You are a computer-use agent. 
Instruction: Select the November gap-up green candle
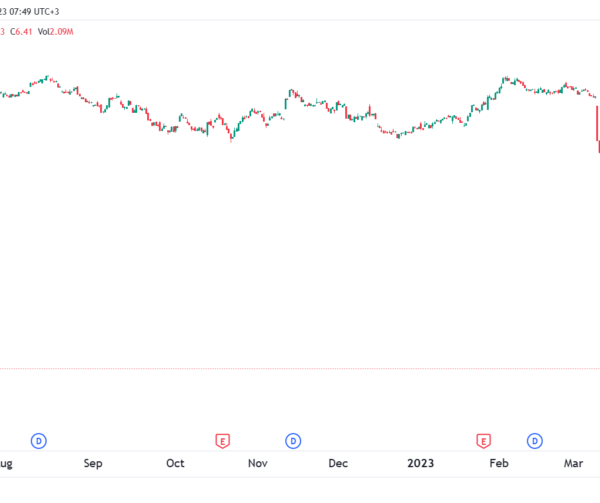coord(286,103)
